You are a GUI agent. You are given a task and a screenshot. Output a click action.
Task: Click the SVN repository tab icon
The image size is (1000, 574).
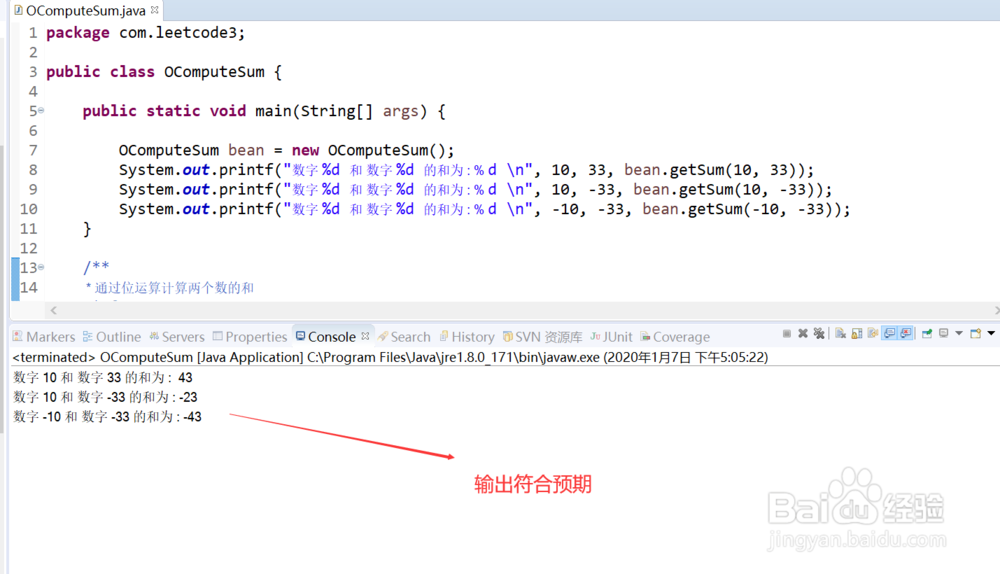coord(508,336)
